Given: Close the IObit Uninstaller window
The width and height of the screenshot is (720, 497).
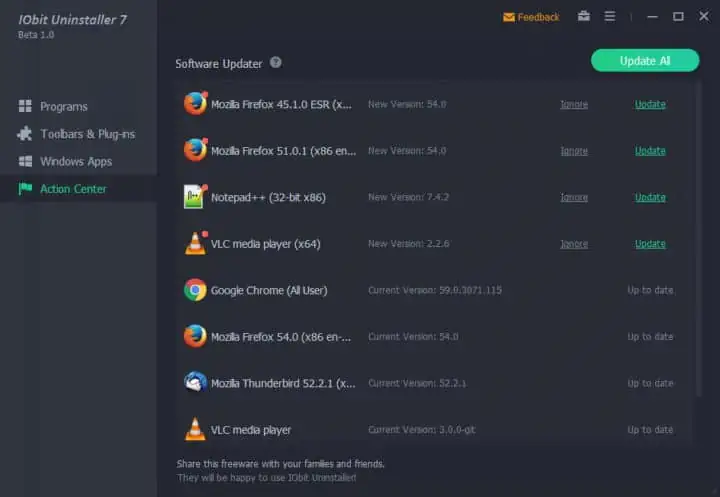Looking at the screenshot, I should click(704, 17).
